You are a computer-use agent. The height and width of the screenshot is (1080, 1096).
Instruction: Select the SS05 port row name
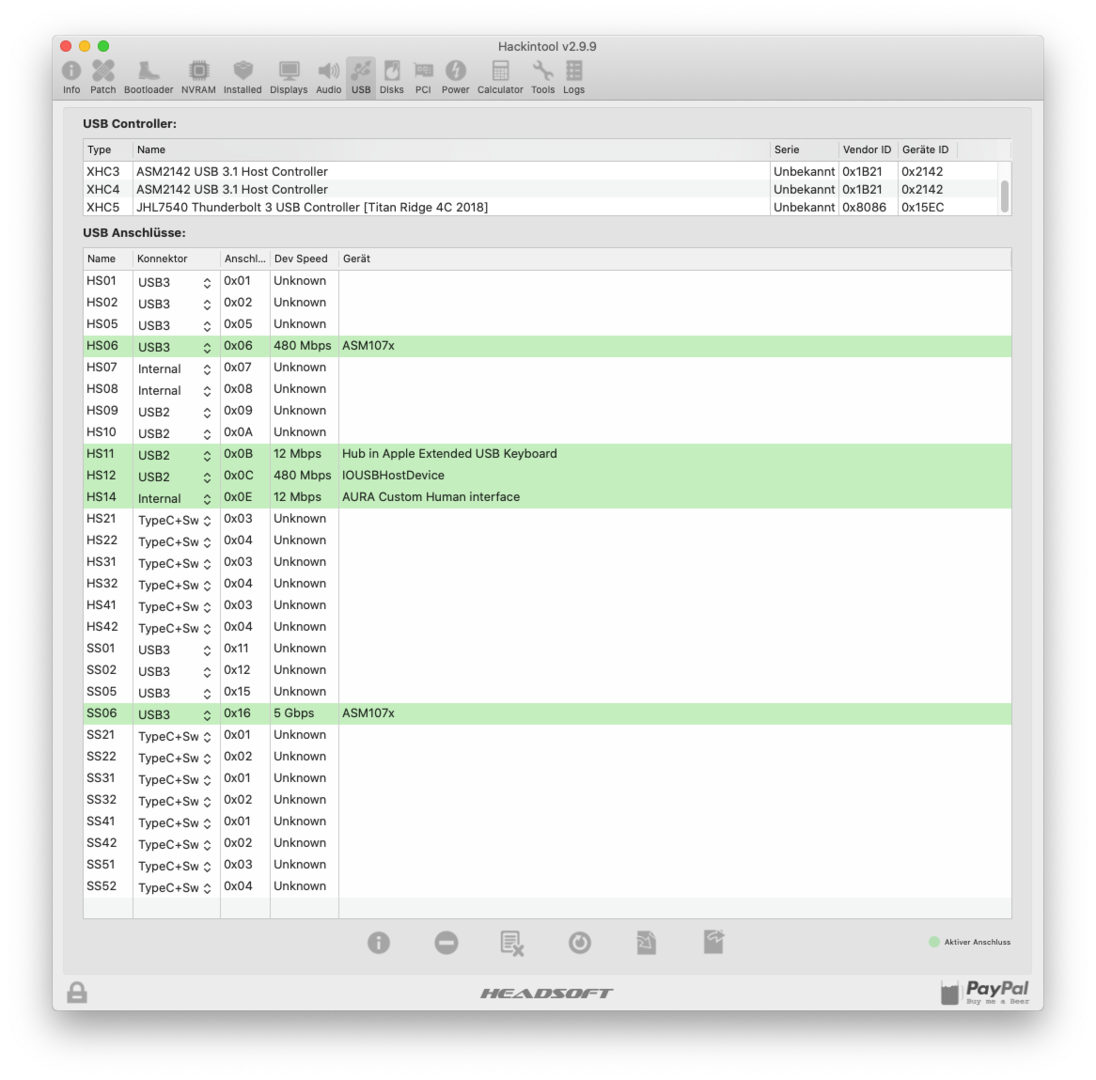coord(102,691)
